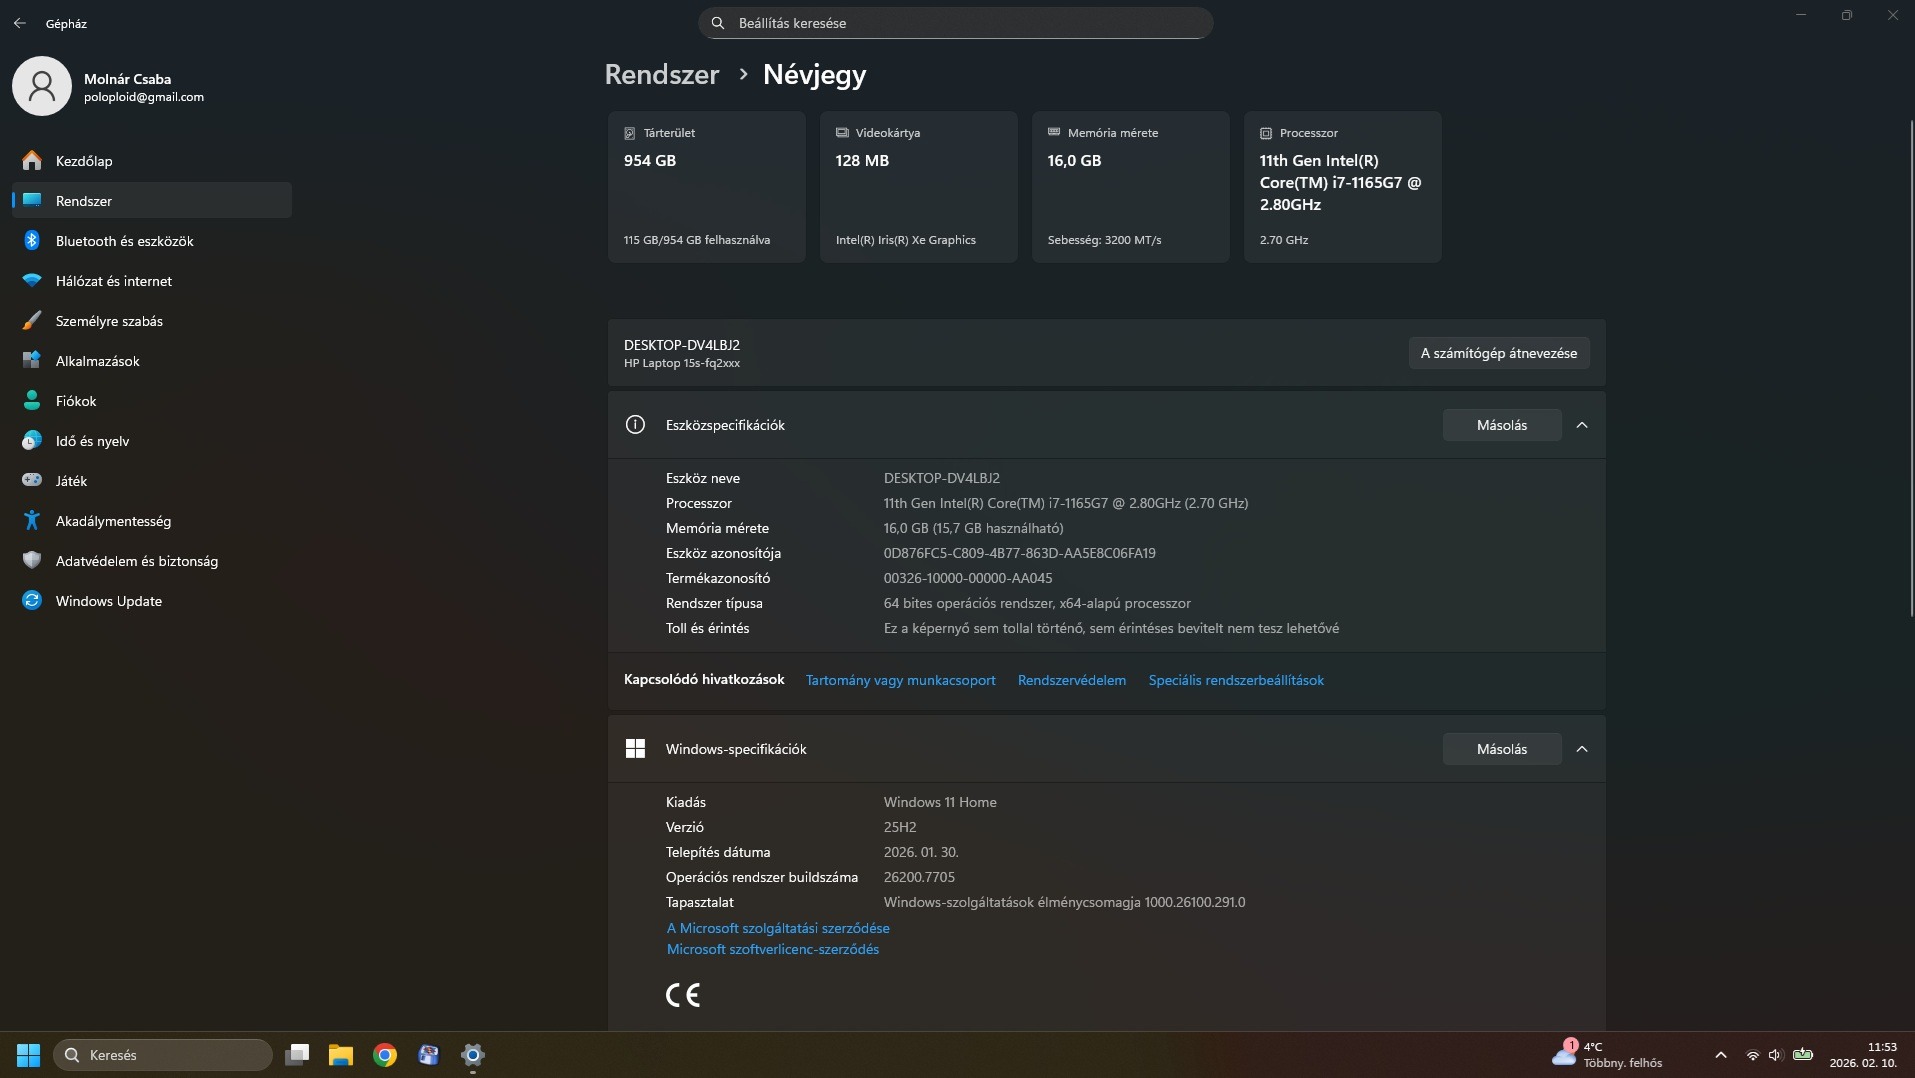This screenshot has height=1078, width=1915.
Task: Click the Windows Update sync icon
Action: click(x=32, y=601)
